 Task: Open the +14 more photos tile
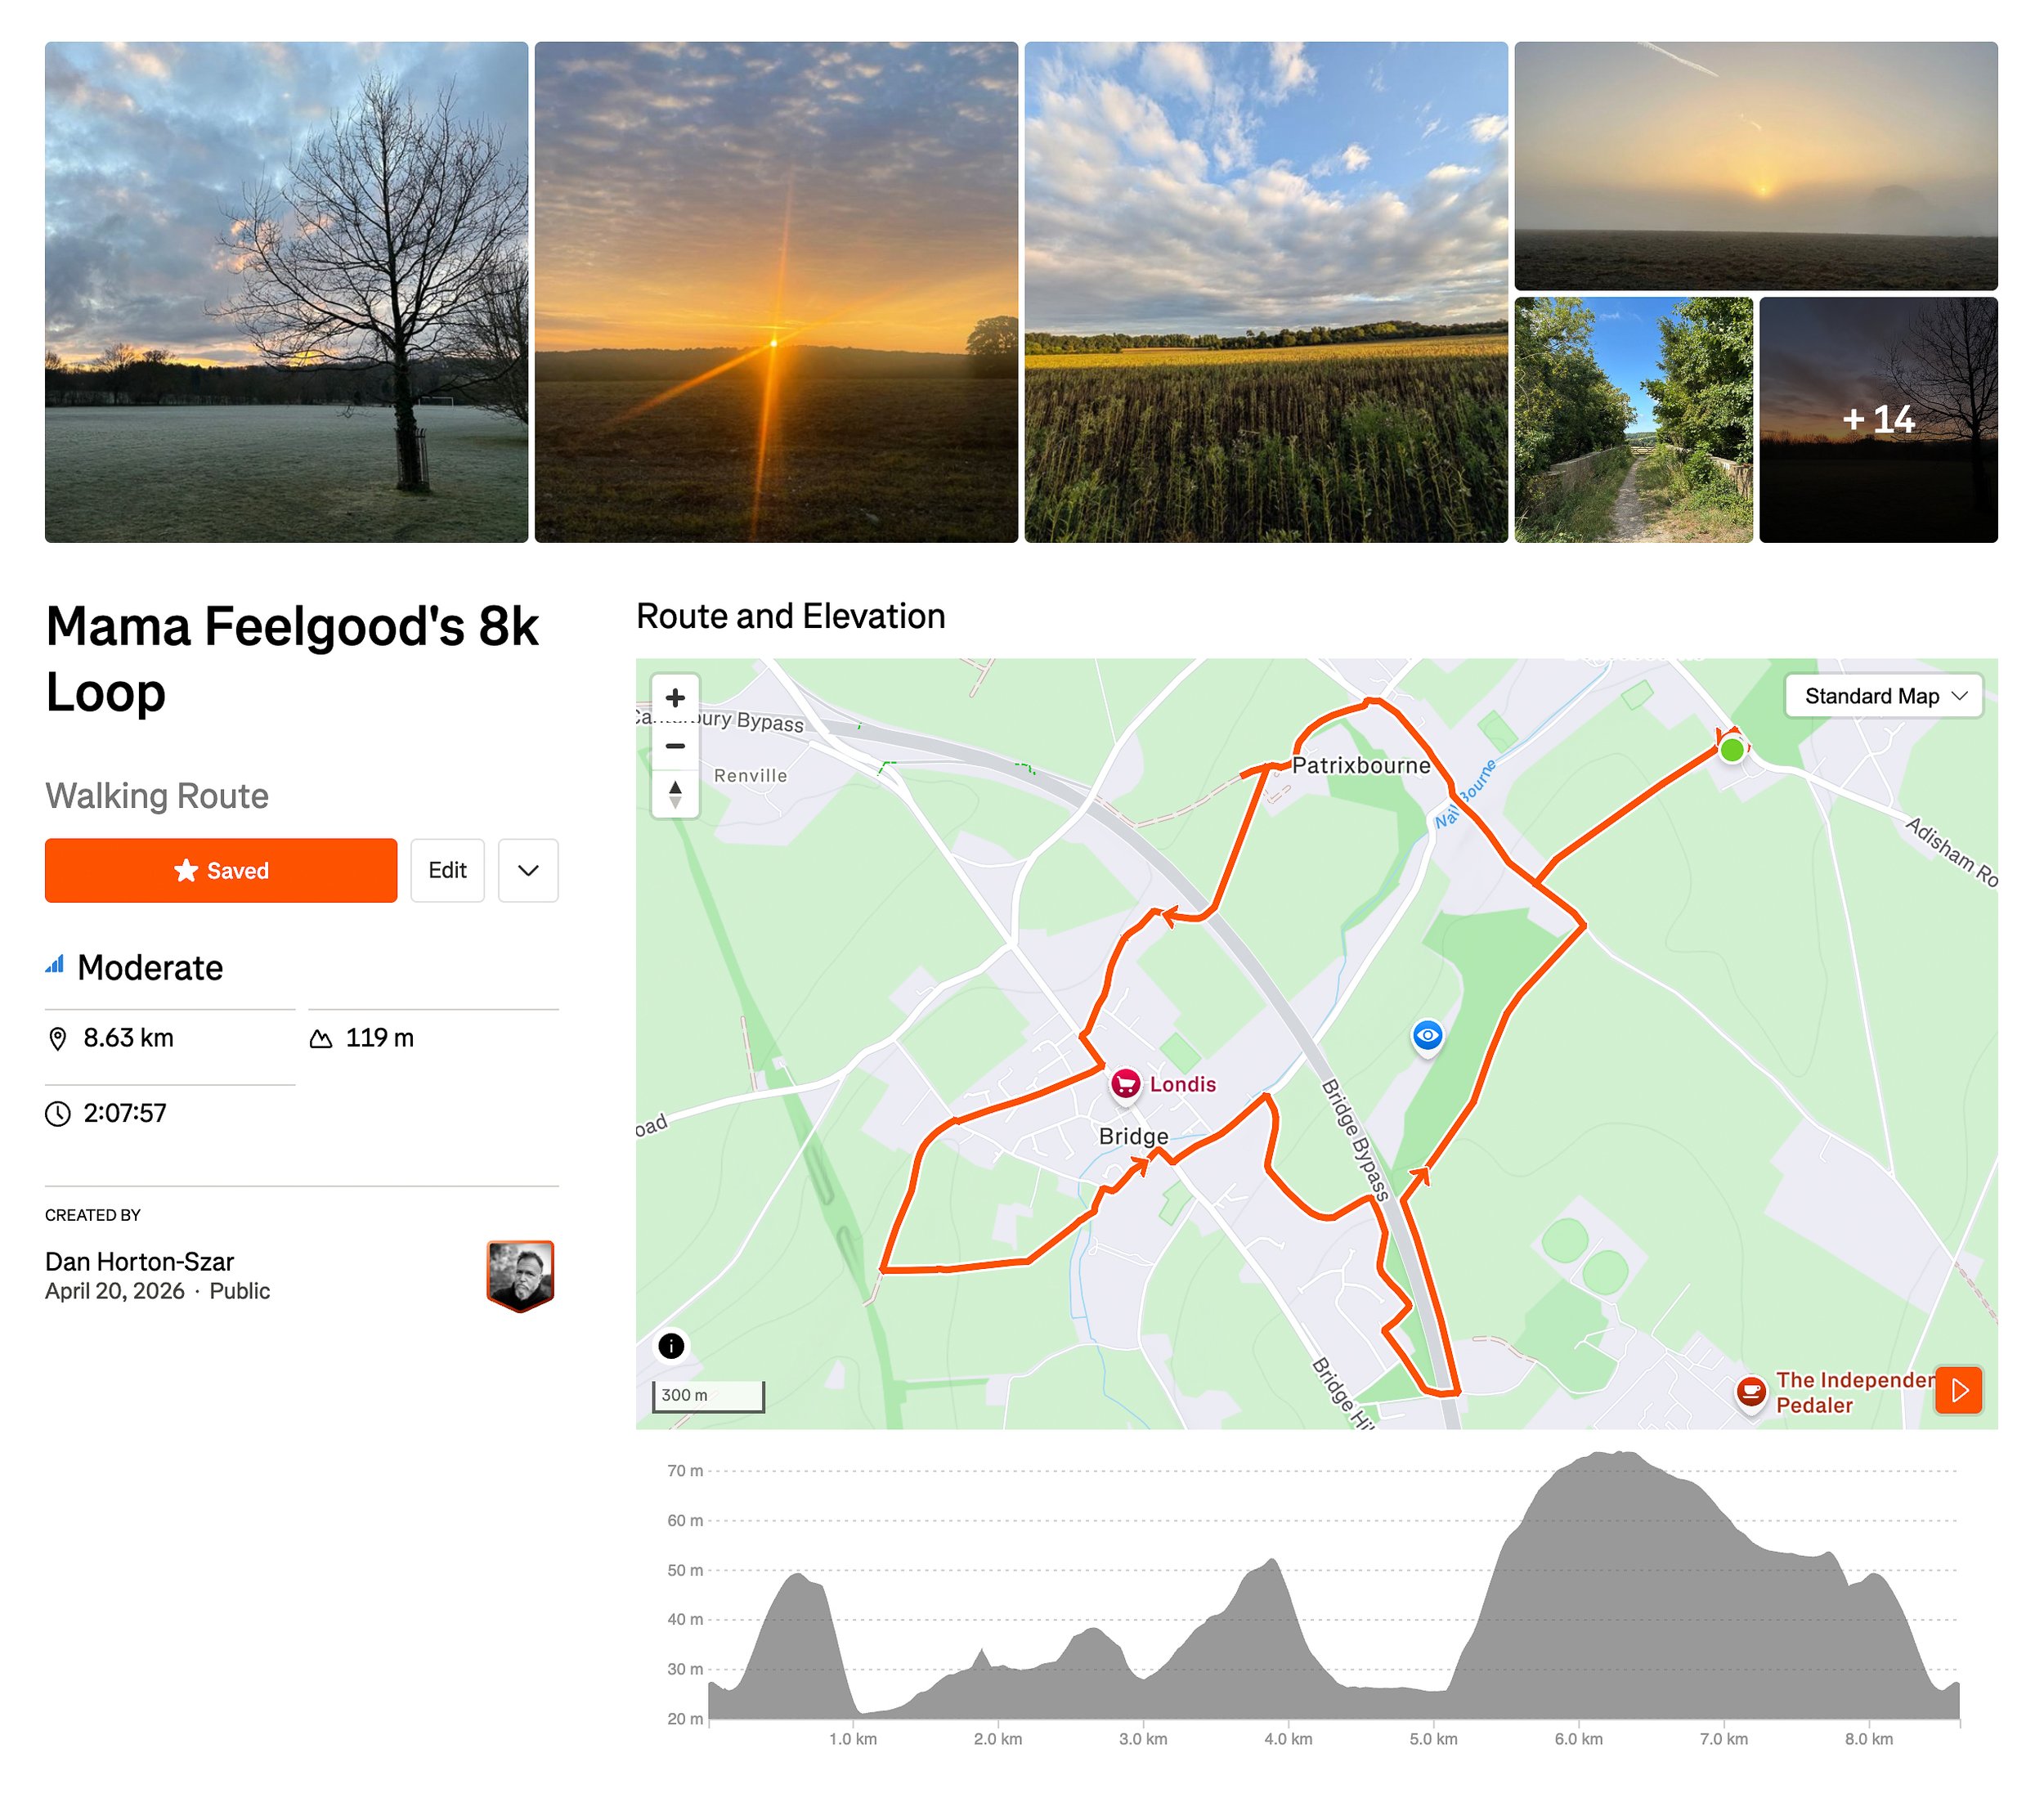click(1878, 420)
